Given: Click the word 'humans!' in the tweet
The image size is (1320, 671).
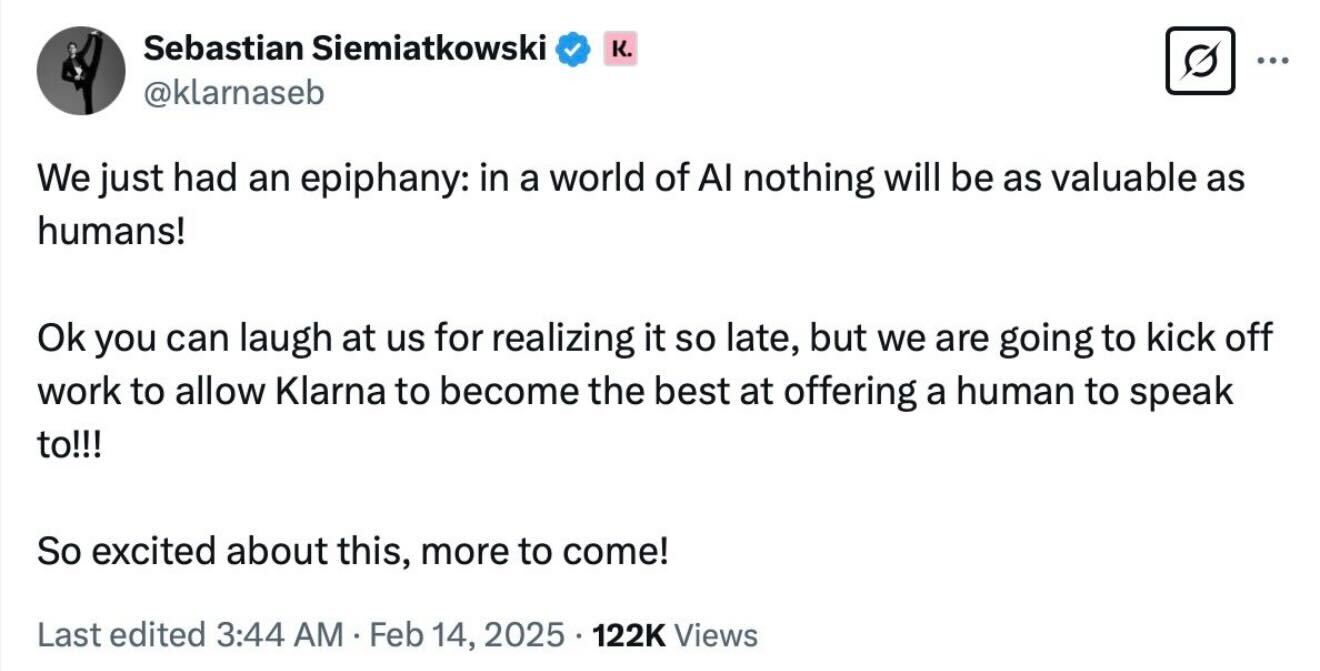Looking at the screenshot, I should tap(112, 232).
